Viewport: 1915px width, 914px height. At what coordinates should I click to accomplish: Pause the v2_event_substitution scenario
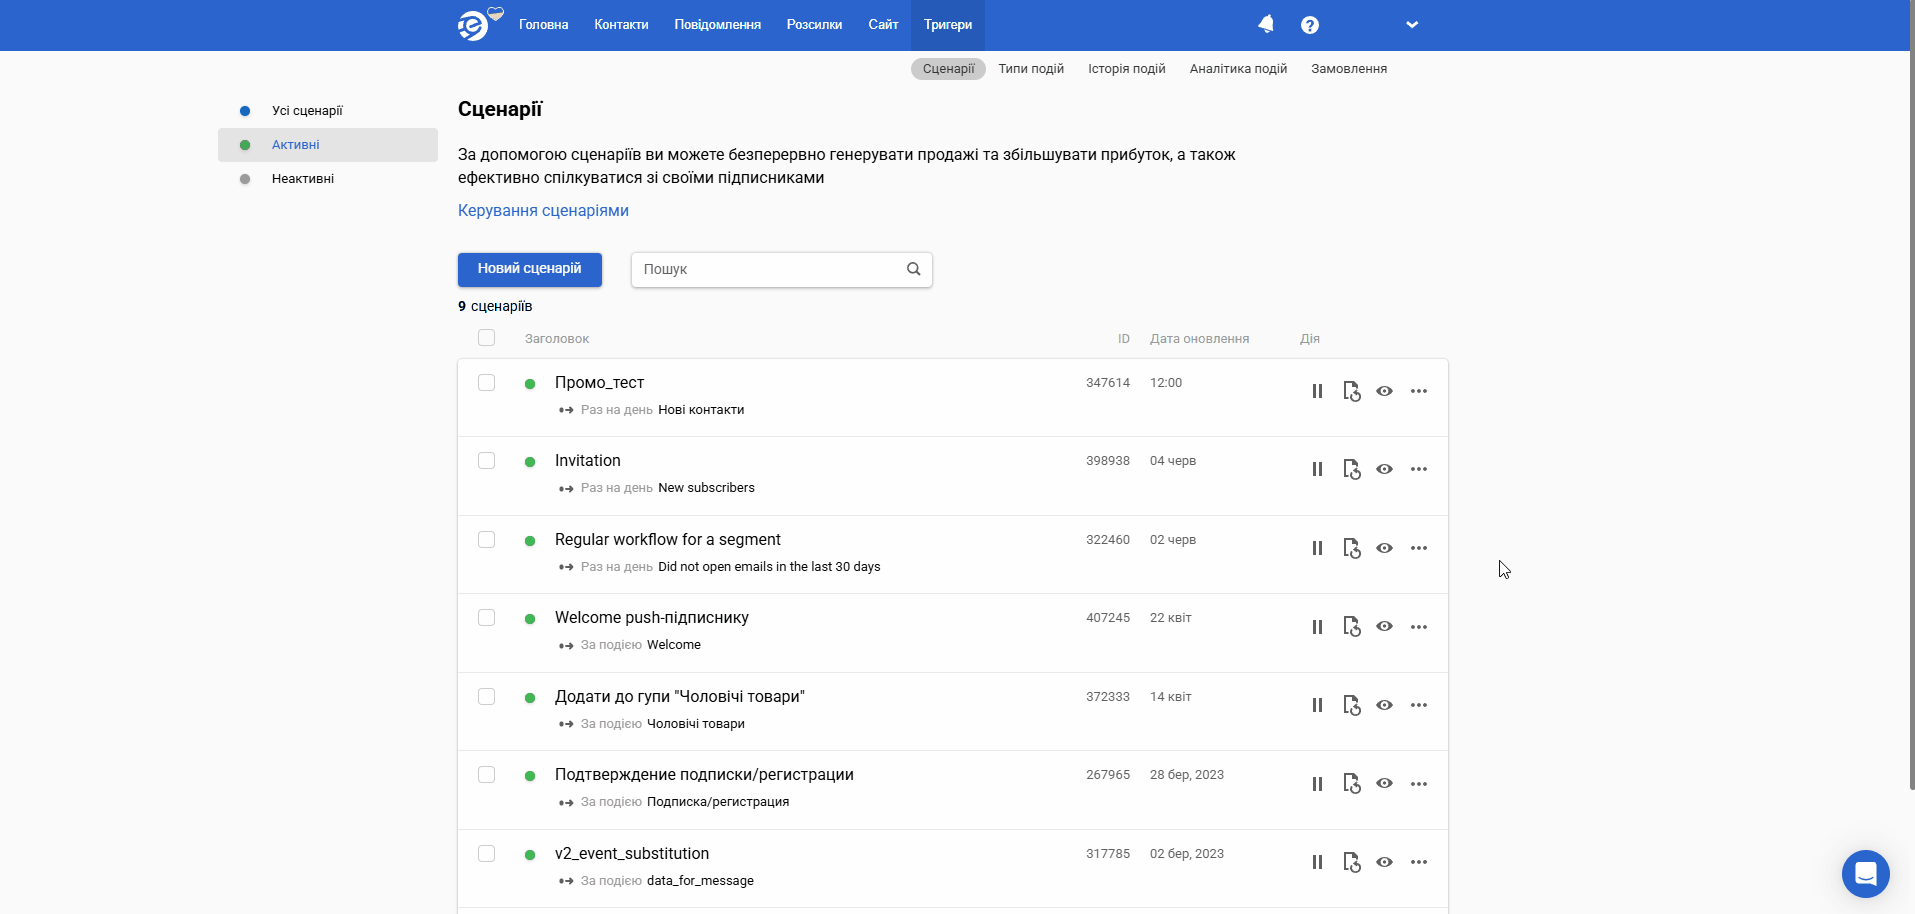tap(1317, 862)
